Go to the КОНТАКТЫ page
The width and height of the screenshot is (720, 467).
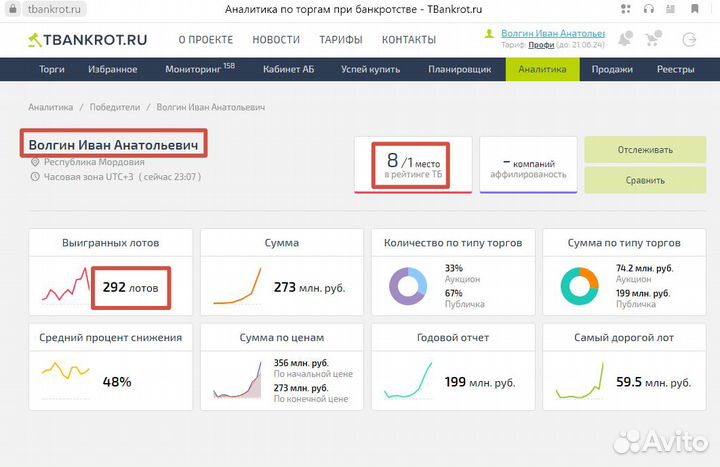pos(408,40)
